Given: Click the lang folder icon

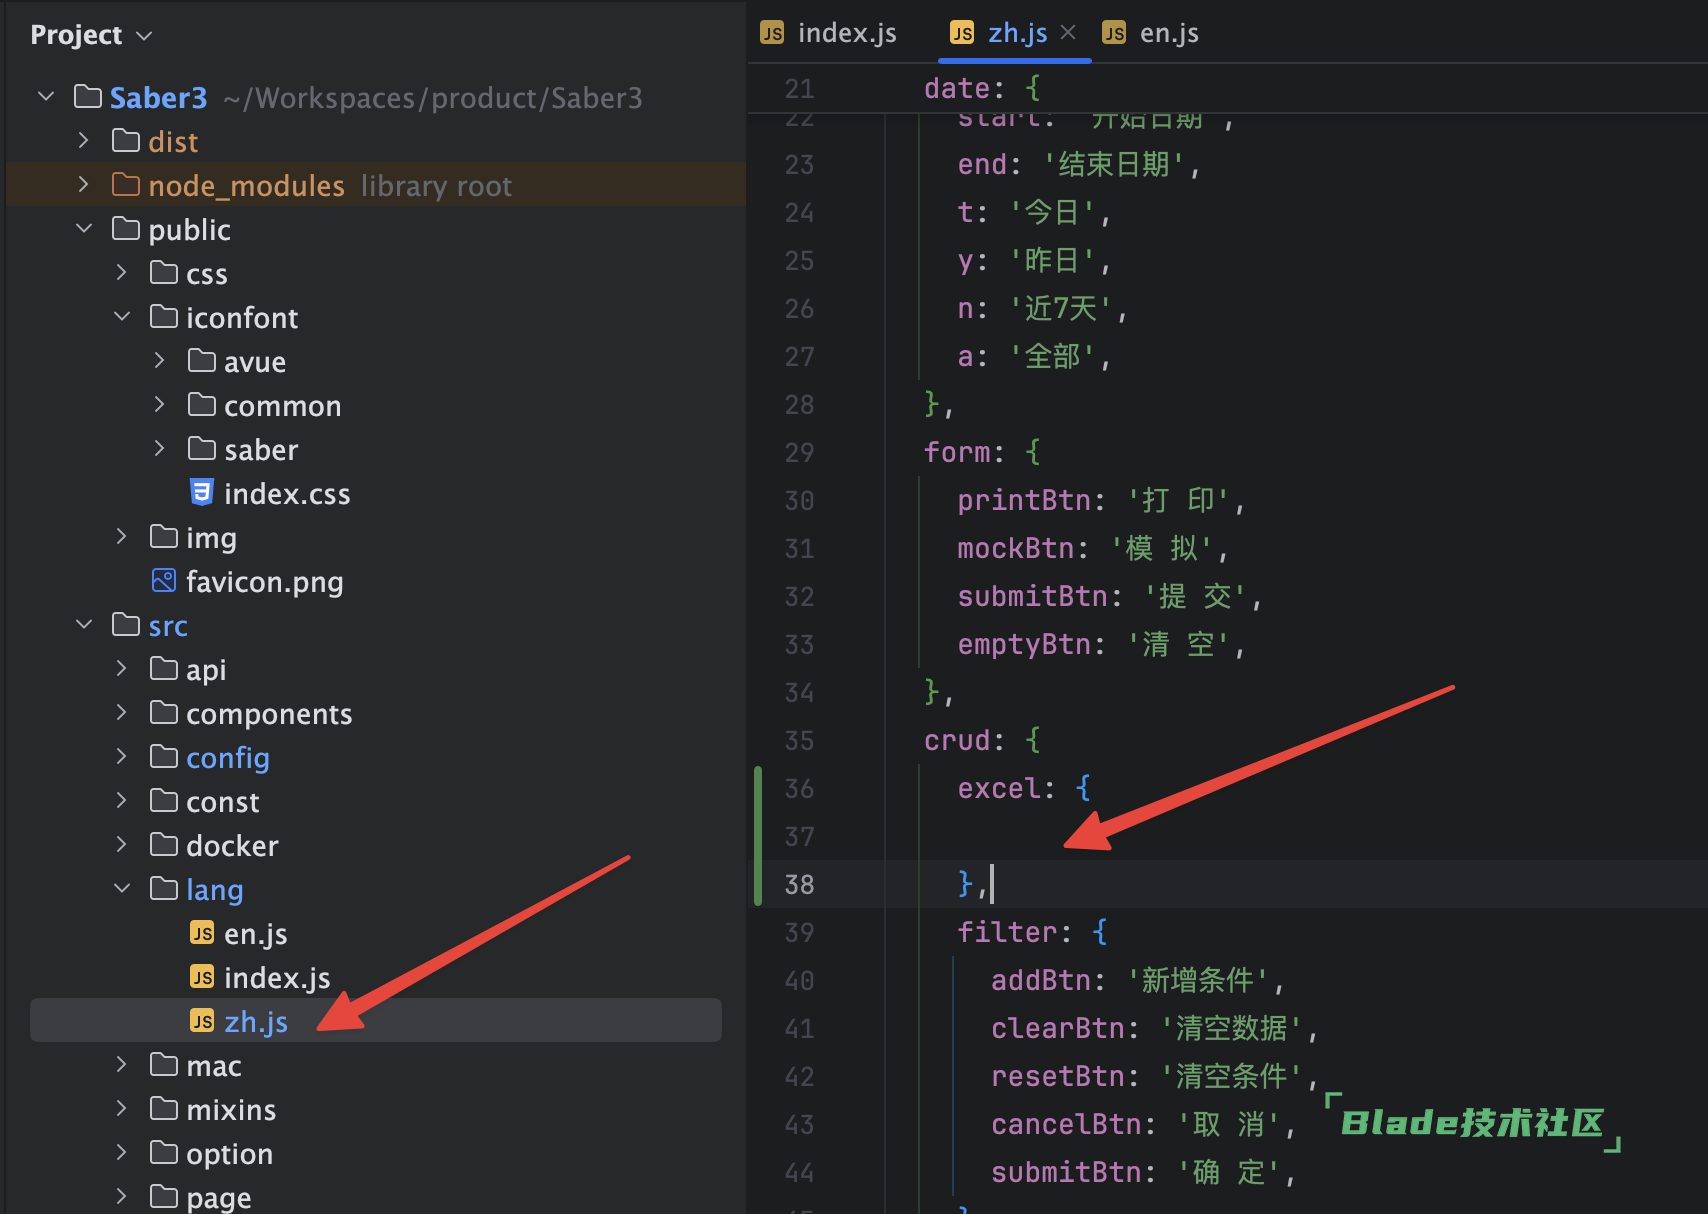Looking at the screenshot, I should [164, 888].
